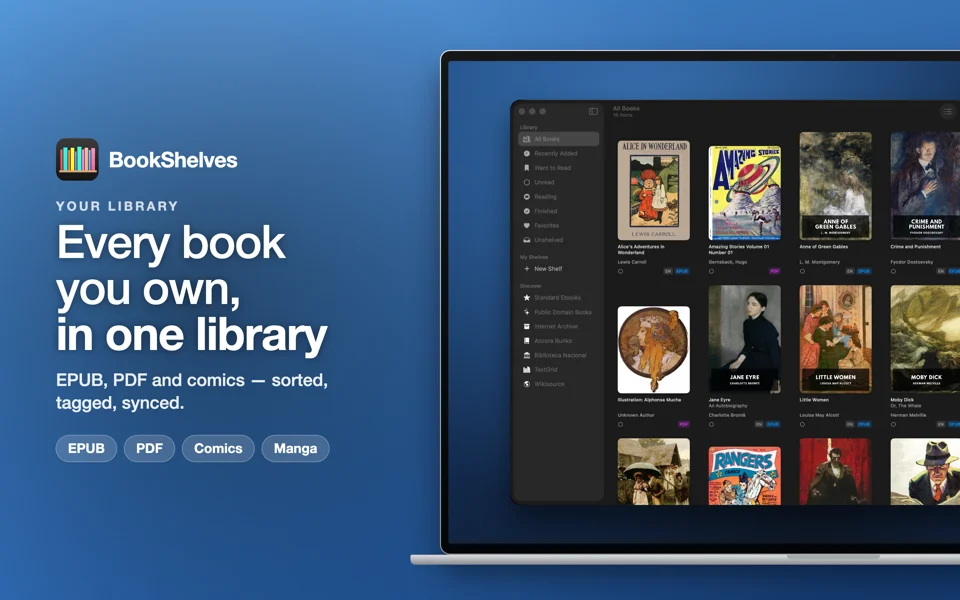Click subtitle 'Or, The Whale'
The width and height of the screenshot is (960, 600).
tap(906, 406)
